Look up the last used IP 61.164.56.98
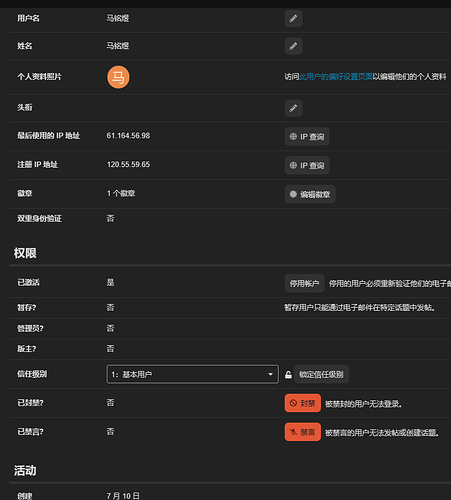The height and width of the screenshot is (500, 451). click(x=307, y=136)
